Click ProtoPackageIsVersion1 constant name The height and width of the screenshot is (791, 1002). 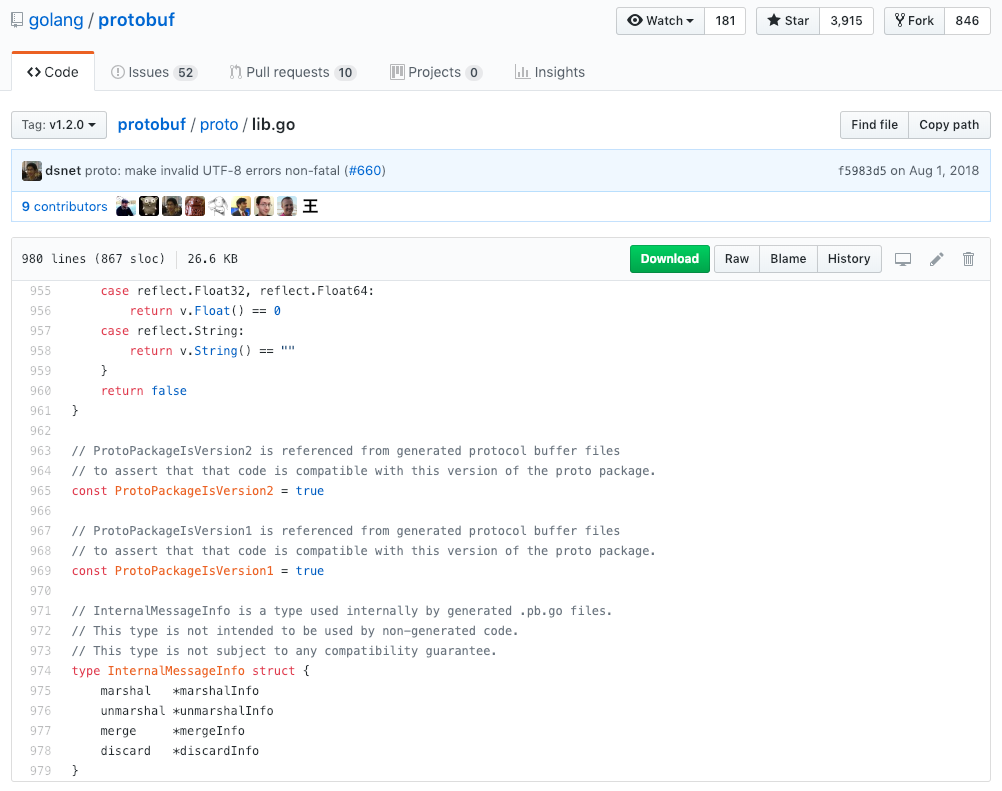(194, 571)
